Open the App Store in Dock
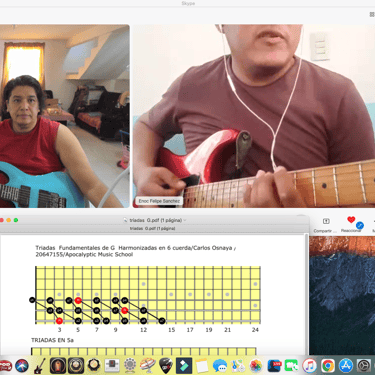This screenshot has height=375, width=375. click(x=346, y=366)
